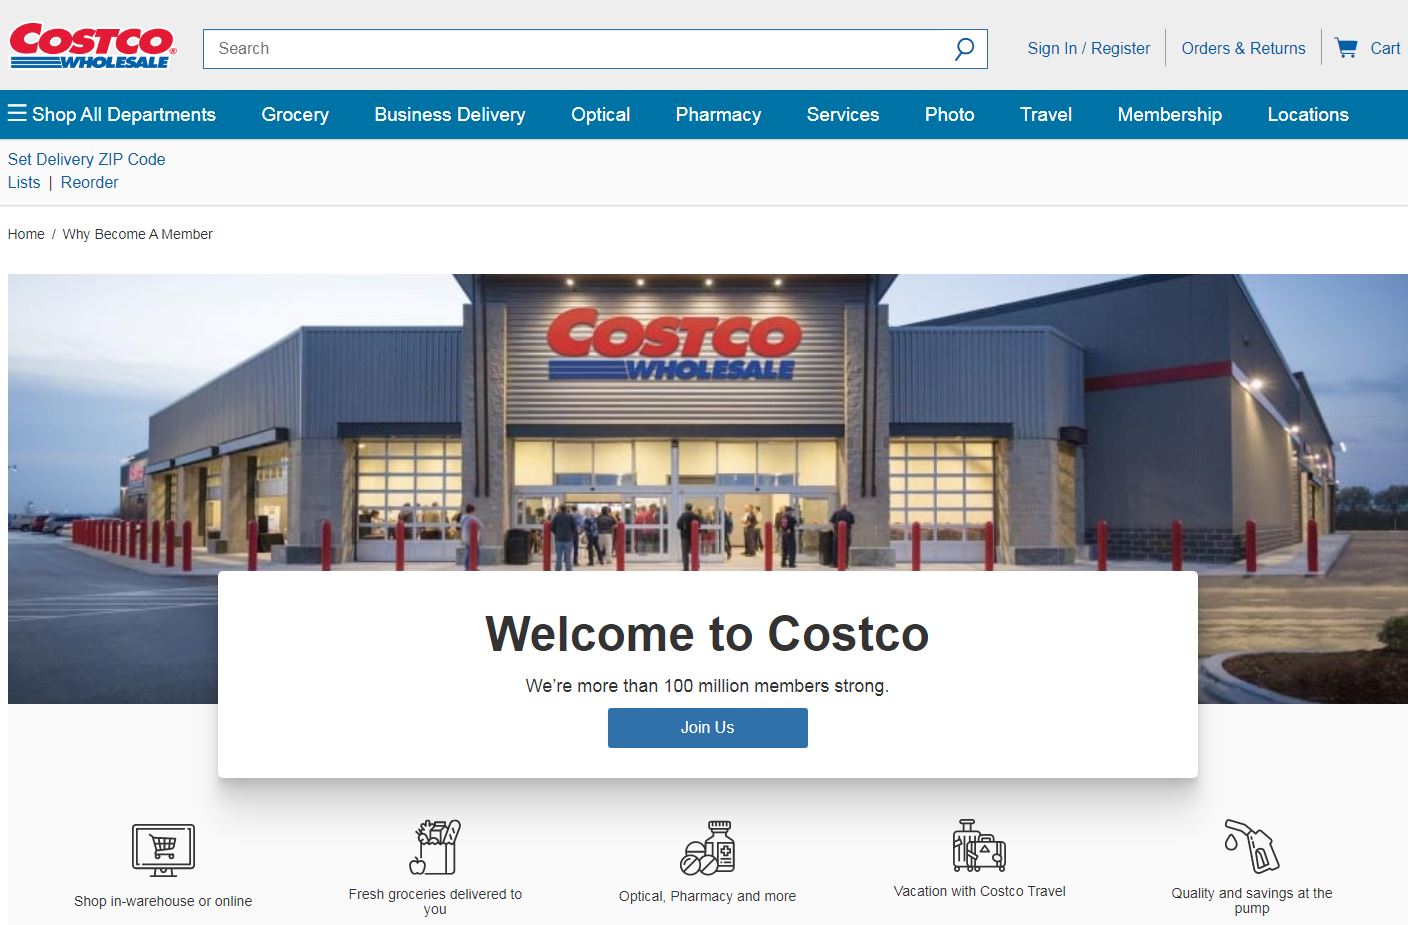
Task: Open Sign In / Register
Action: point(1089,48)
